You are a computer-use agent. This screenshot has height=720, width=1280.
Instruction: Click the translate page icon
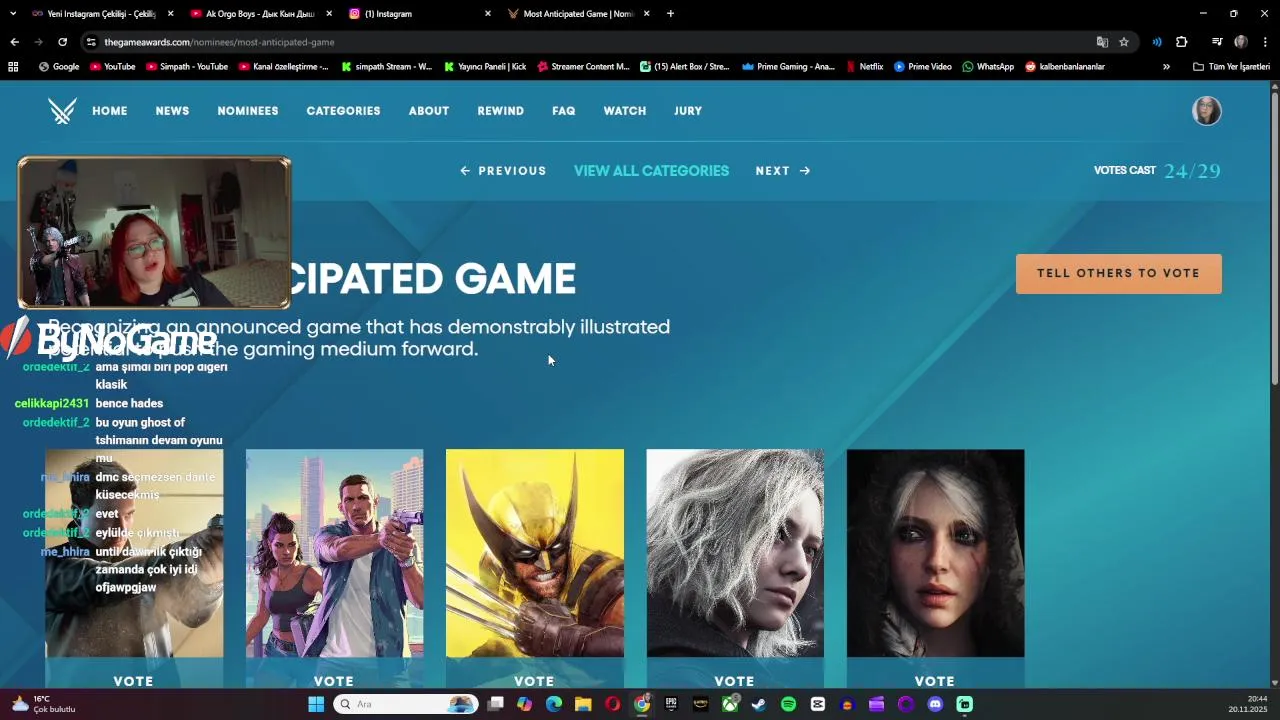click(1102, 42)
